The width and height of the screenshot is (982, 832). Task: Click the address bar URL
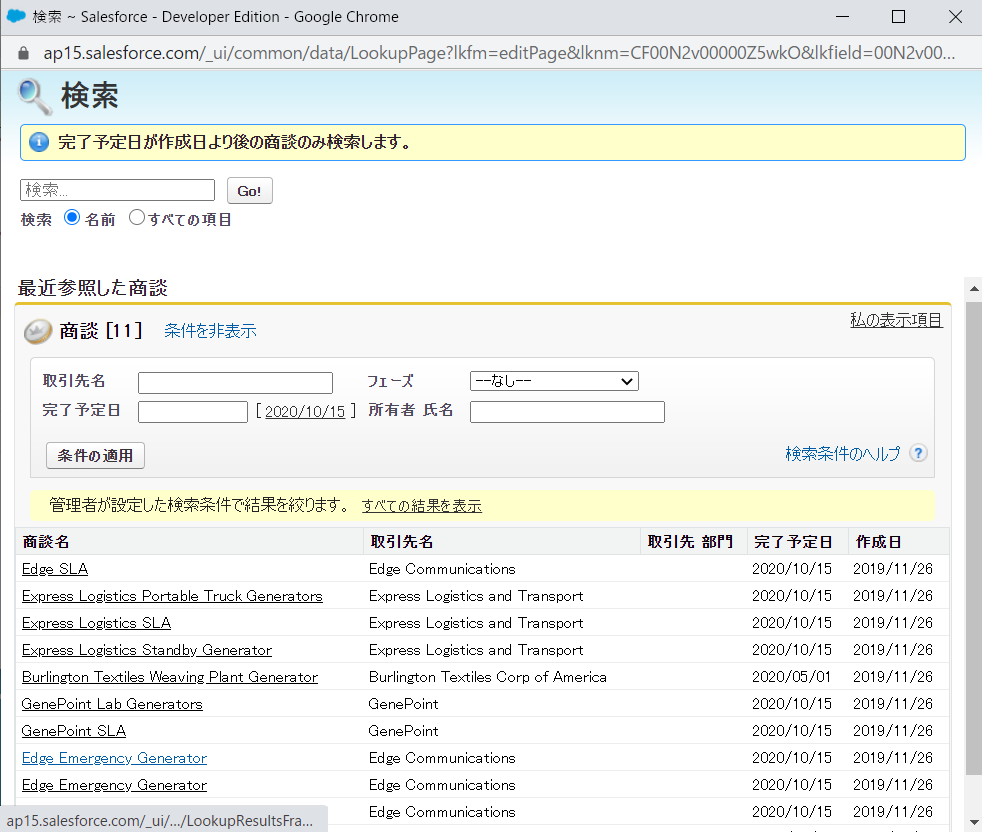tap(499, 53)
